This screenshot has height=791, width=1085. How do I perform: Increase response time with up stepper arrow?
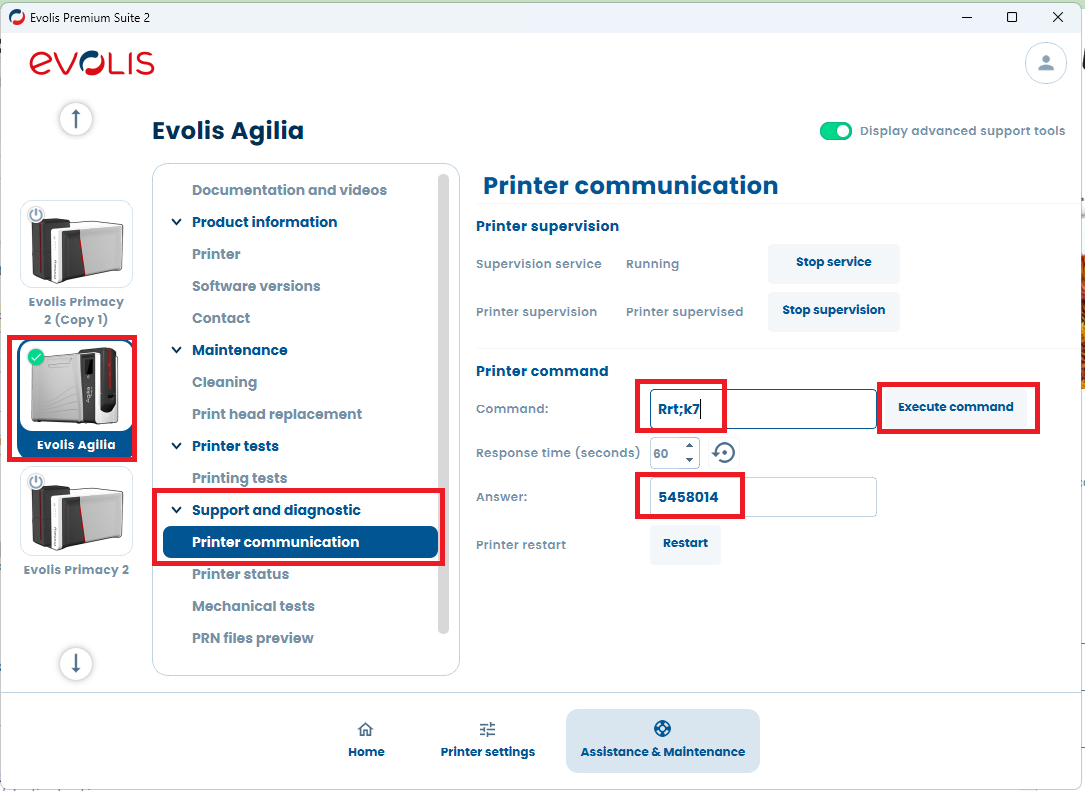689,446
